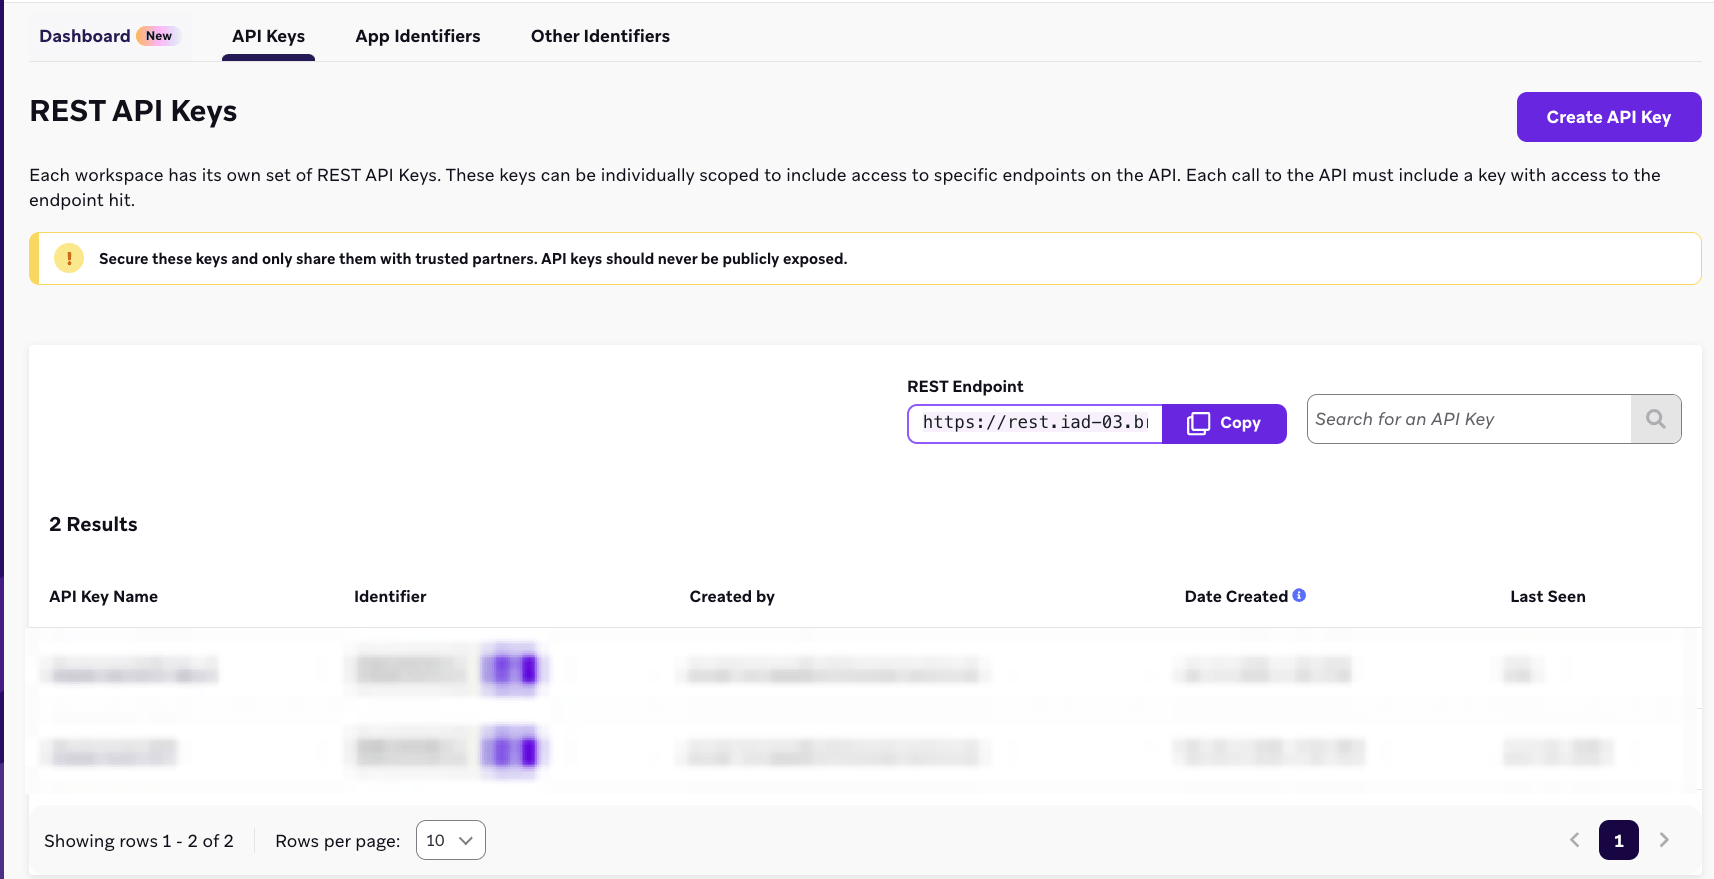The image size is (1714, 879).
Task: Click the Date Created info icon
Action: (x=1299, y=595)
